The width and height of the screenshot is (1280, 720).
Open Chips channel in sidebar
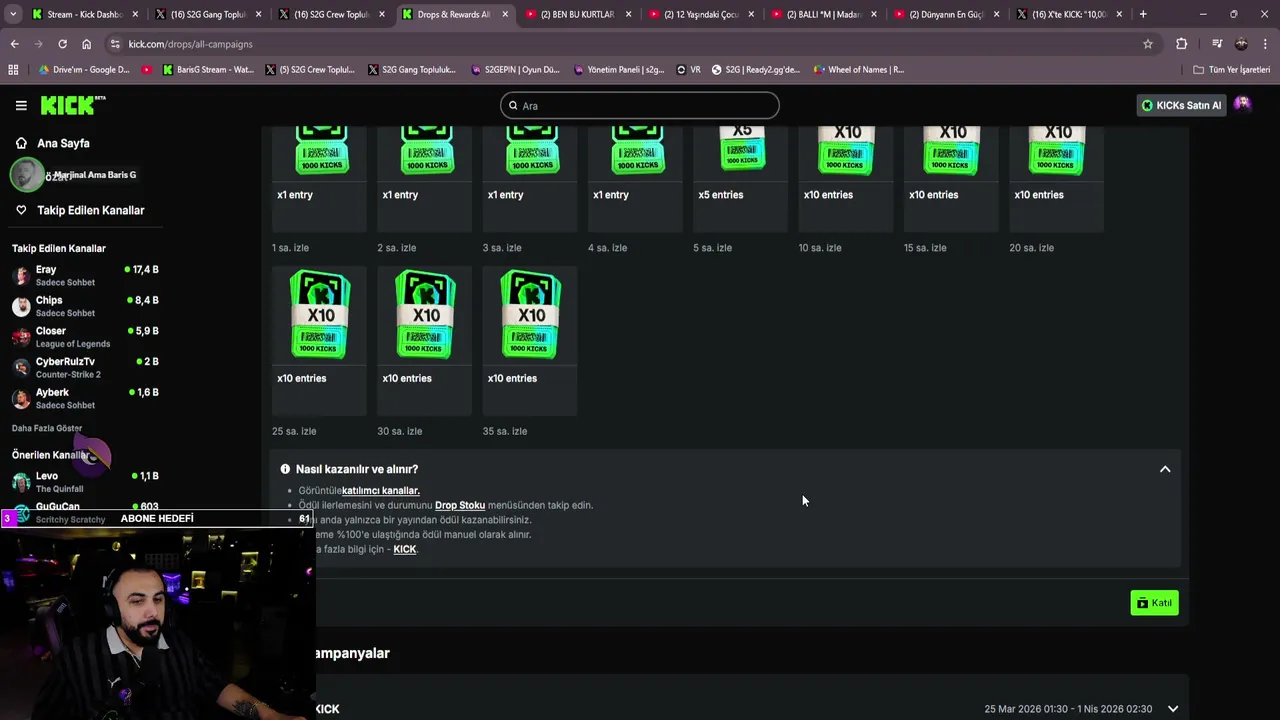click(85, 306)
